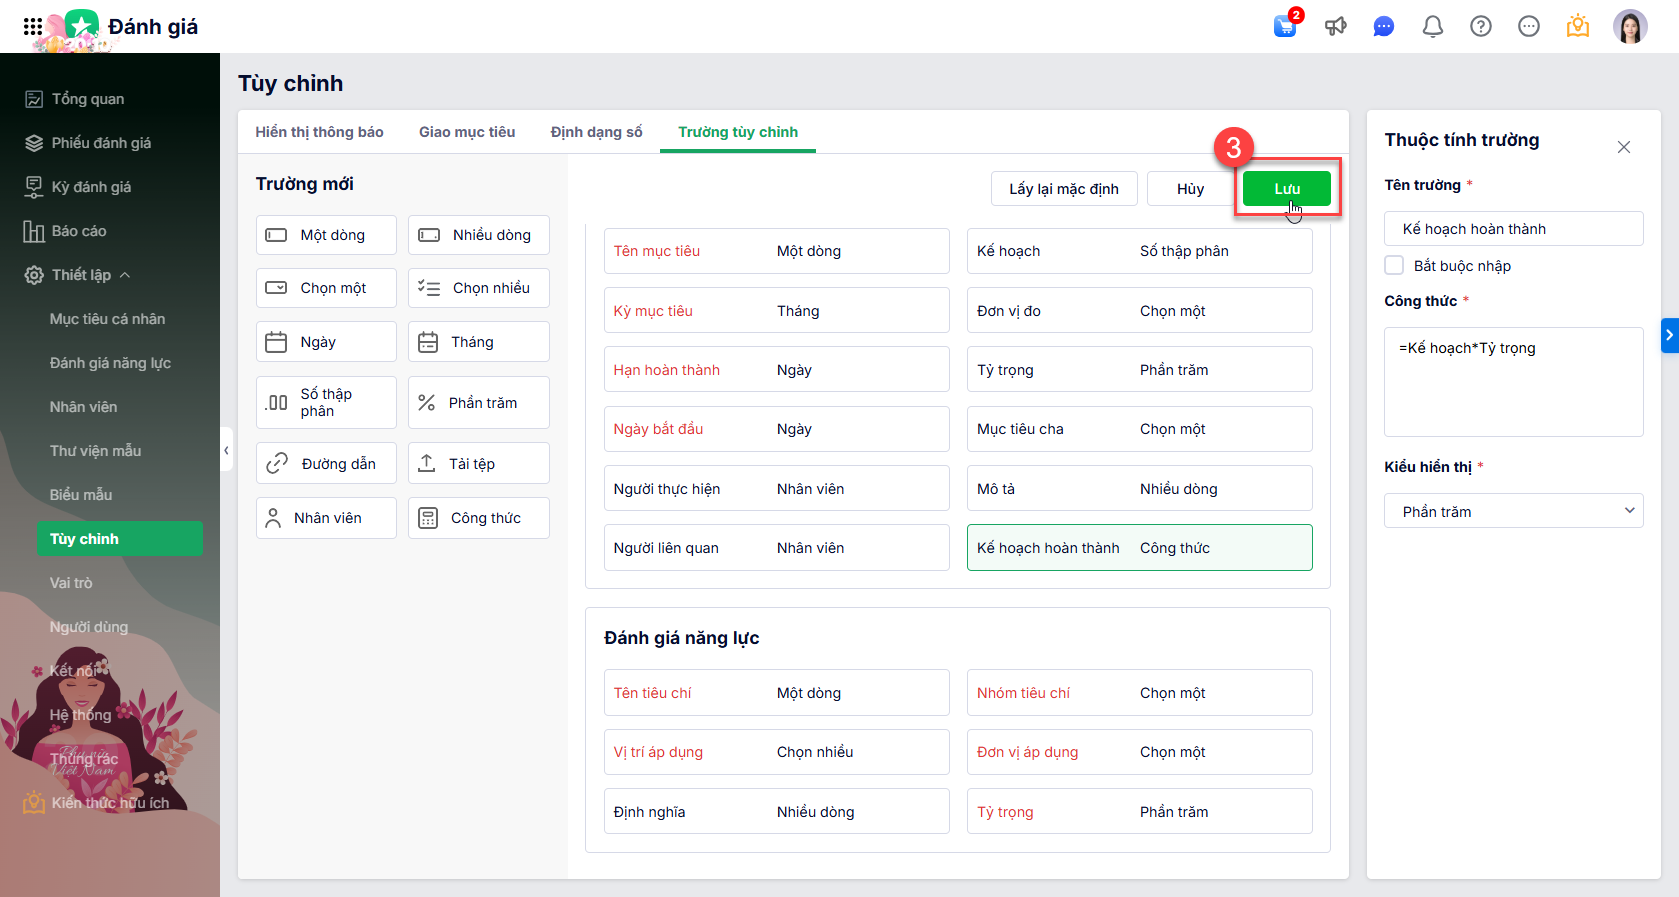Click the Lấy lại mặc định button
1679x897 pixels.
click(1063, 188)
